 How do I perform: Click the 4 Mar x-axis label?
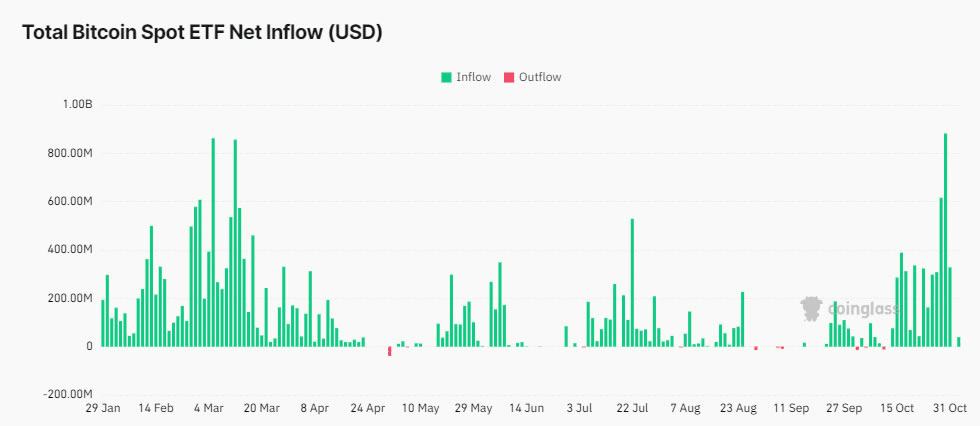pos(209,408)
